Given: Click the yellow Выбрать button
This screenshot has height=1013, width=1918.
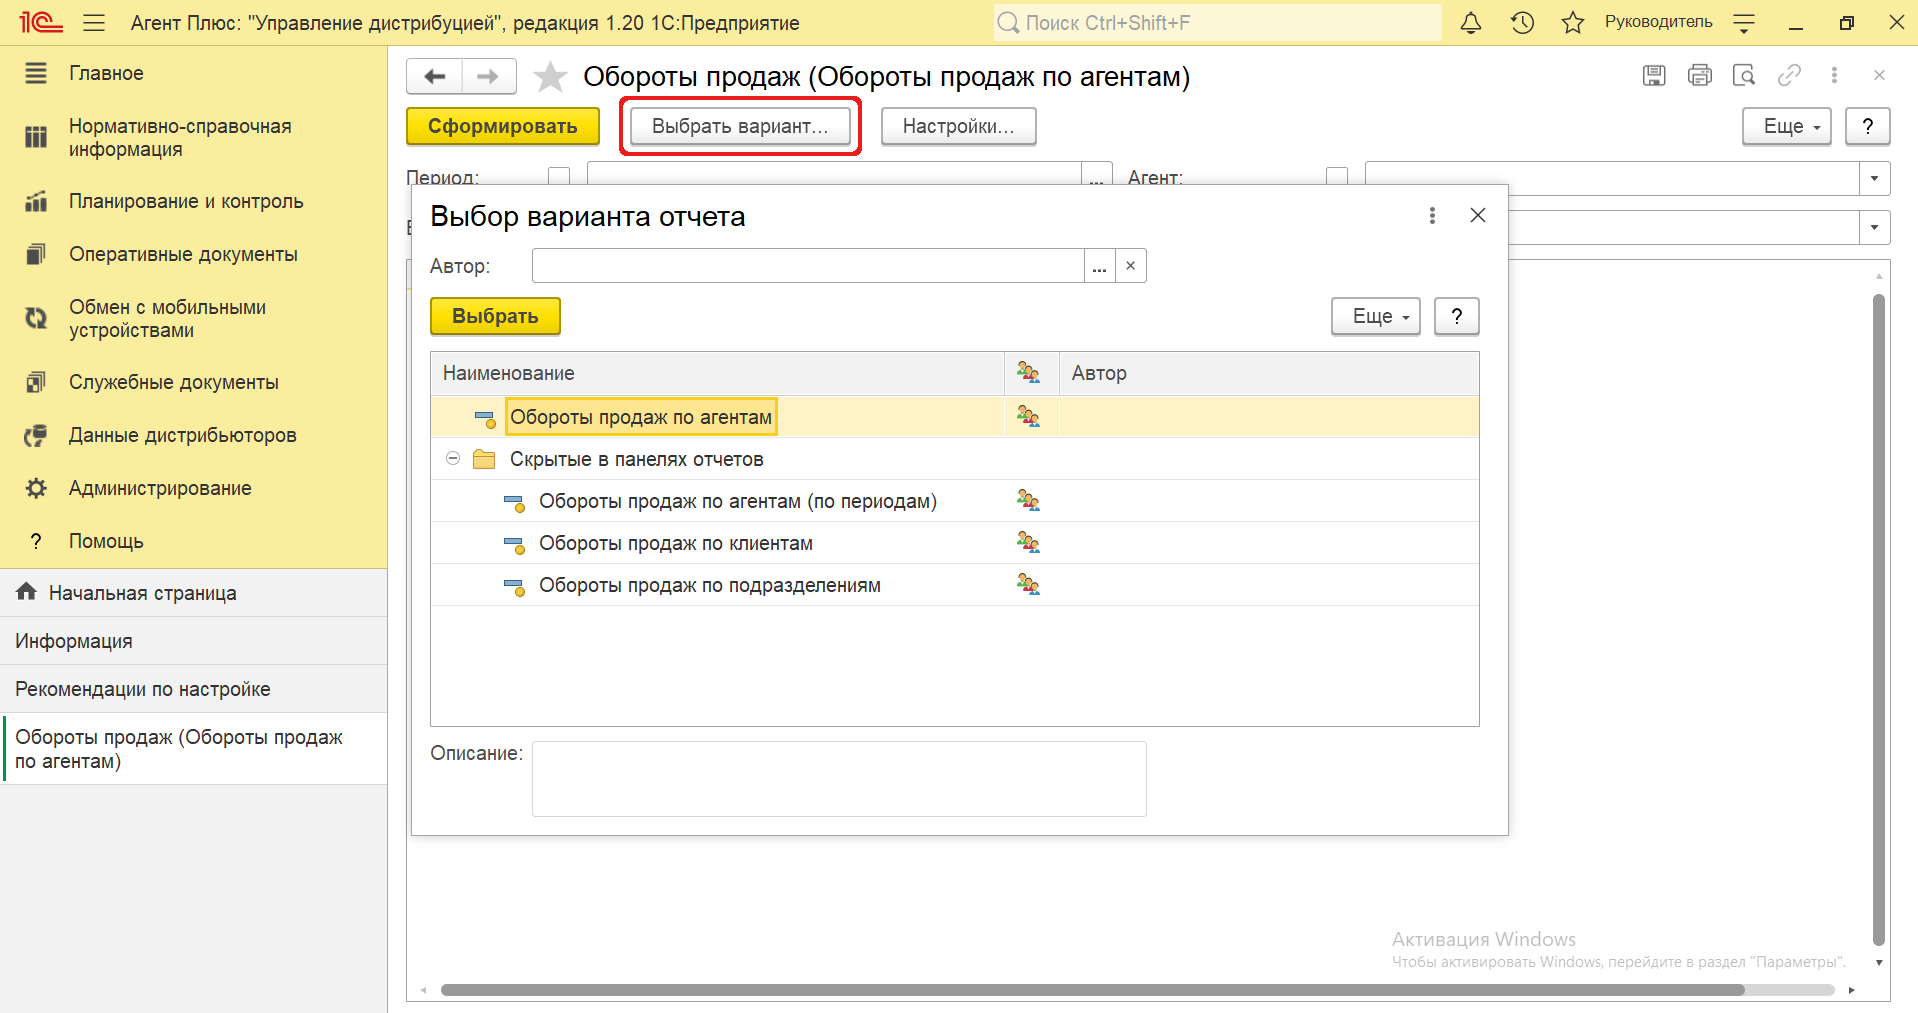Looking at the screenshot, I should 495,316.
